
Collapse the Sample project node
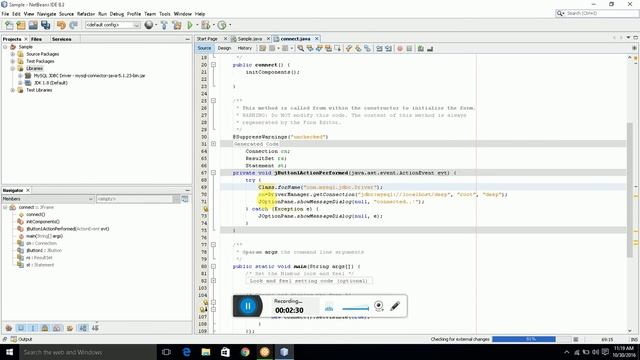pyautogui.click(x=5, y=47)
